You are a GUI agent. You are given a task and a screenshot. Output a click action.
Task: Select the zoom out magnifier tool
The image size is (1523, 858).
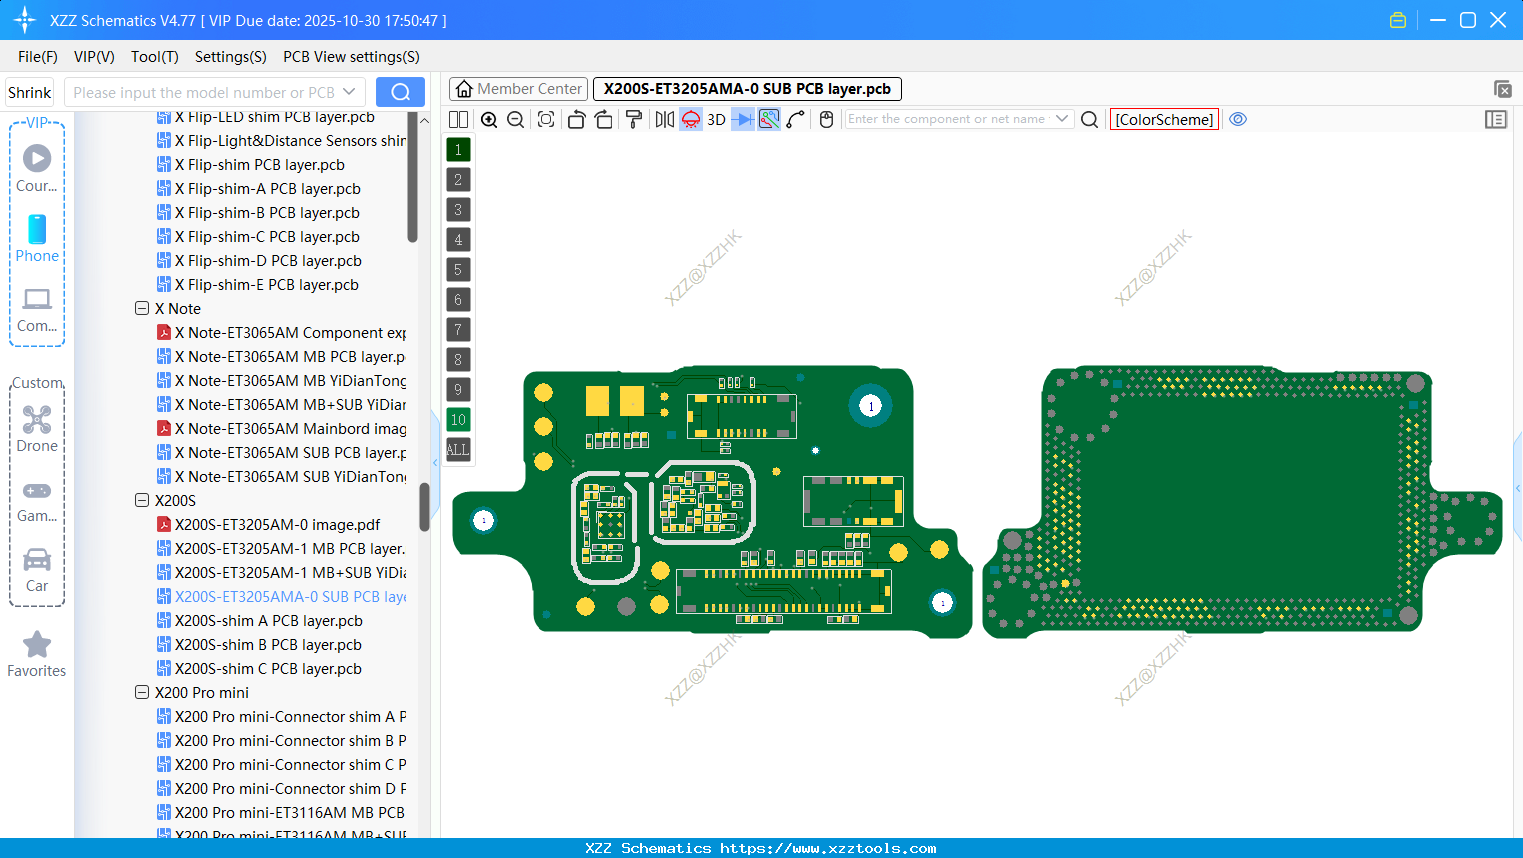point(515,119)
